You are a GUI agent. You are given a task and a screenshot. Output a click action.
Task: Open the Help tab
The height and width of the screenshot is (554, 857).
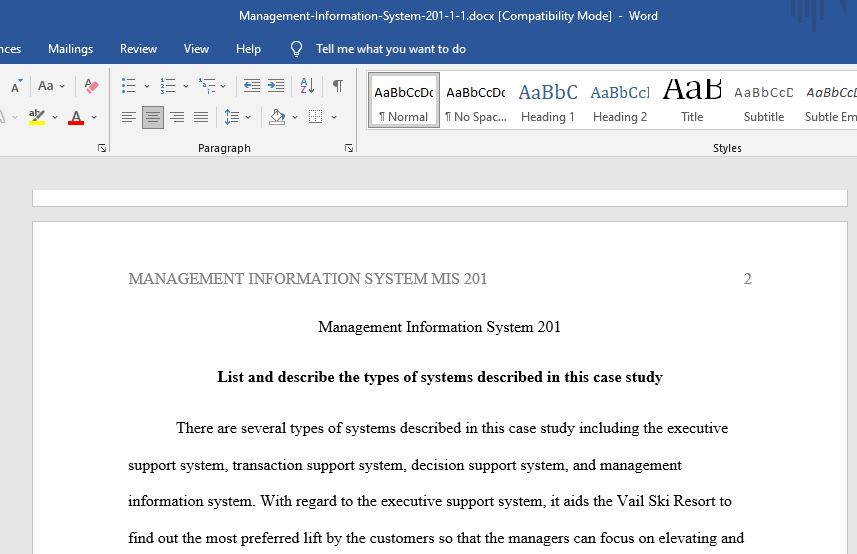248,49
